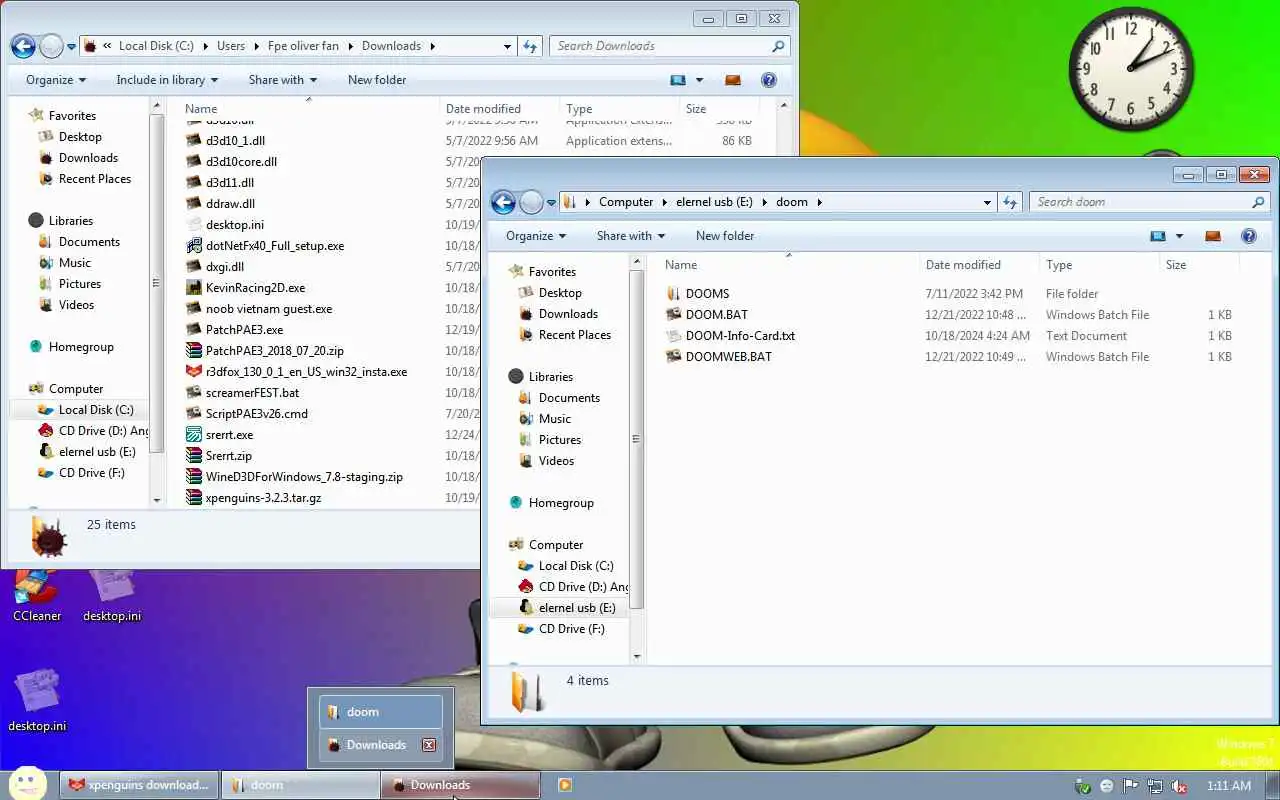Change view icon in the Downloads window
Image resolution: width=1280 pixels, height=800 pixels.
coord(678,80)
